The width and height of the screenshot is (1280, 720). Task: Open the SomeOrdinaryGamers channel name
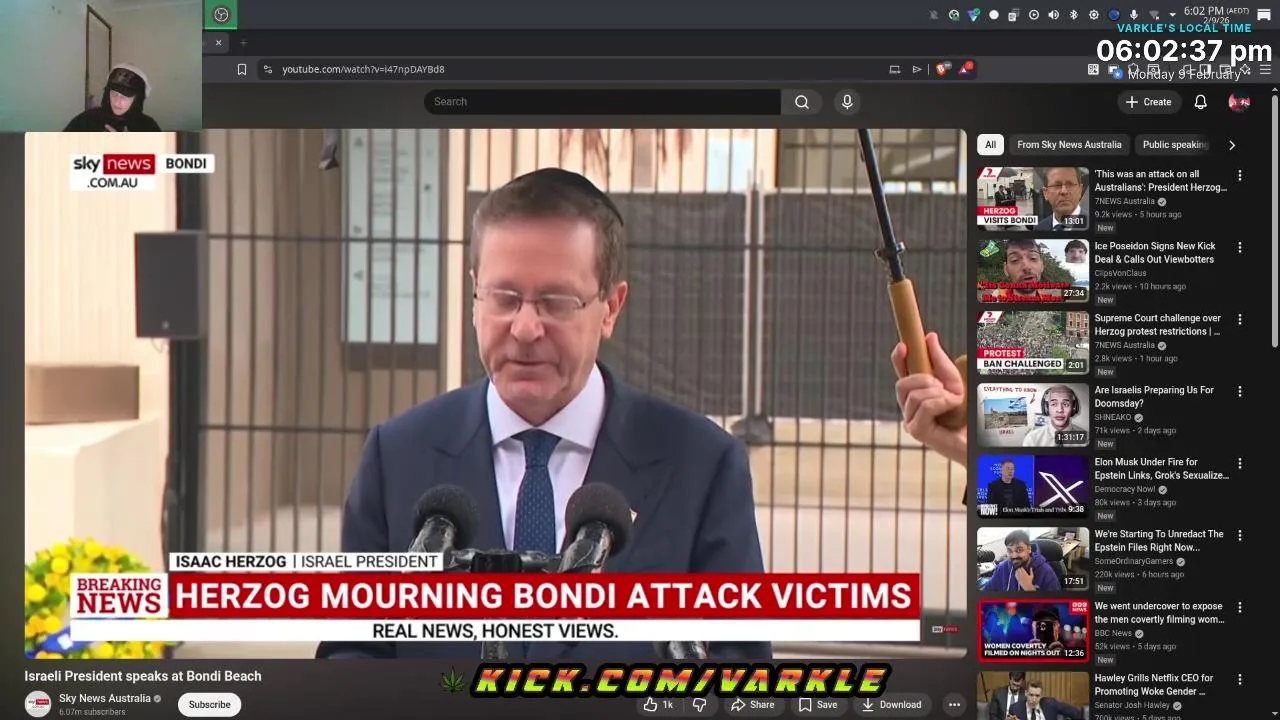(x=1134, y=561)
